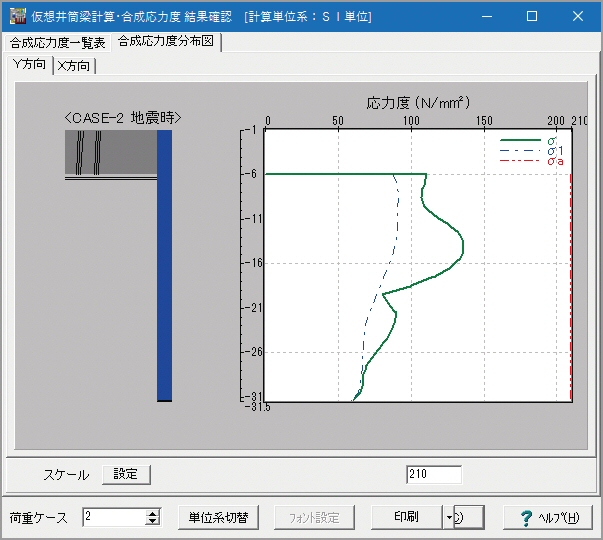Viewport: 603px width, 540px height.
Task: Minimize the 結果確認 window
Action: [487, 16]
